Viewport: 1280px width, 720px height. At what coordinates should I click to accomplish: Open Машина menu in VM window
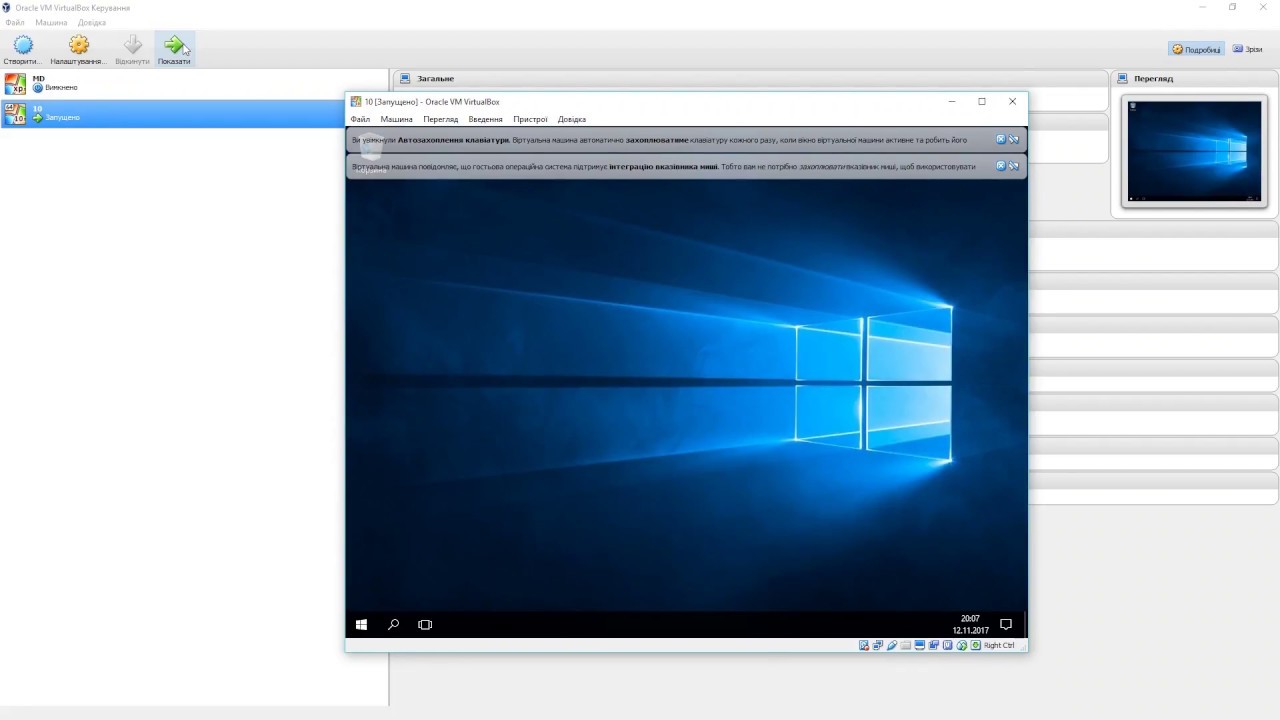point(396,119)
